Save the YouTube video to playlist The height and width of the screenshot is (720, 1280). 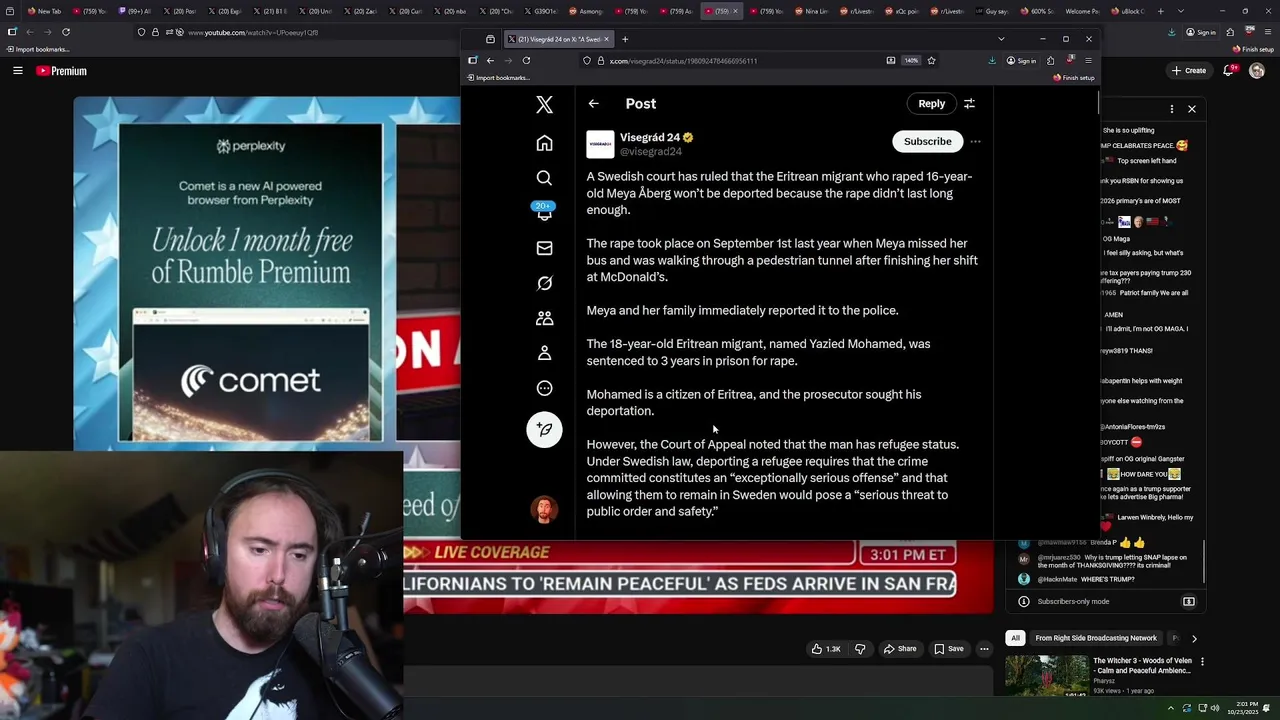pyautogui.click(x=949, y=649)
